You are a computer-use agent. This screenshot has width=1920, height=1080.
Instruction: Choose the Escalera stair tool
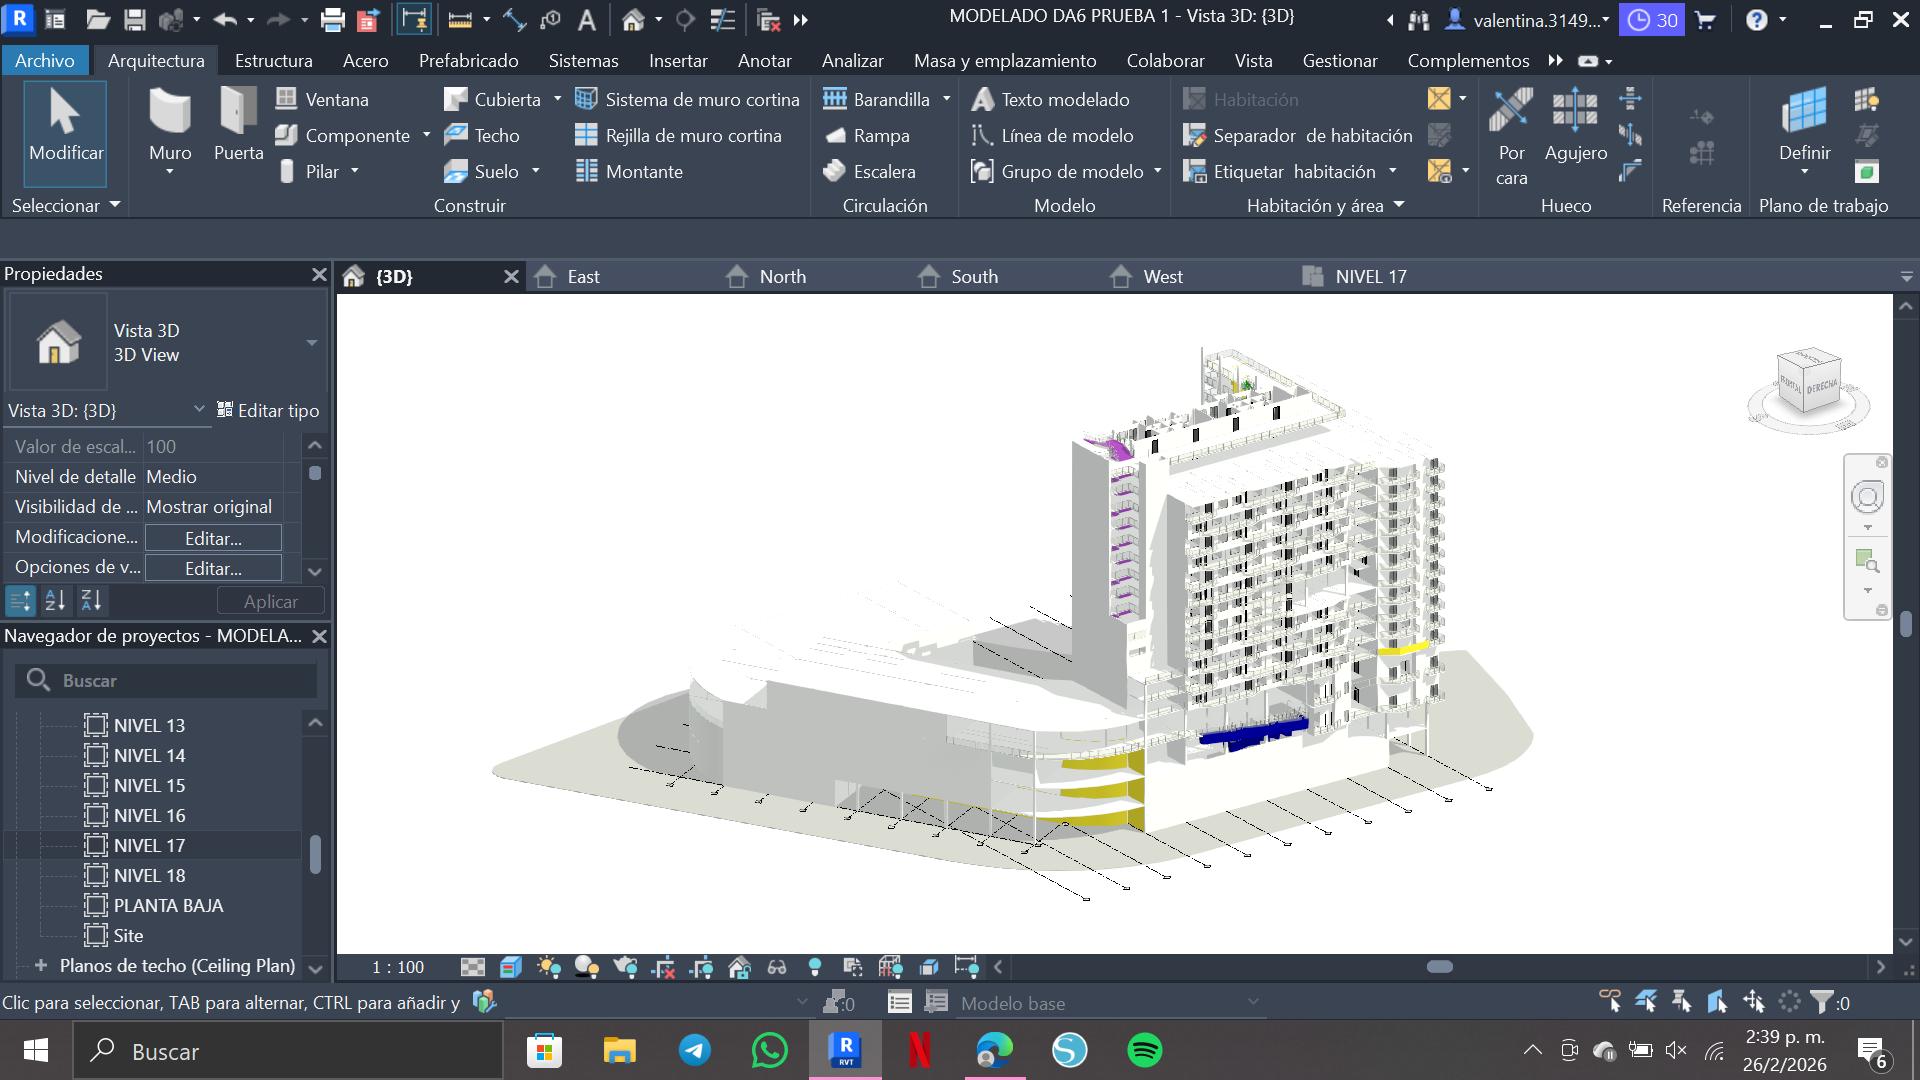click(x=869, y=172)
